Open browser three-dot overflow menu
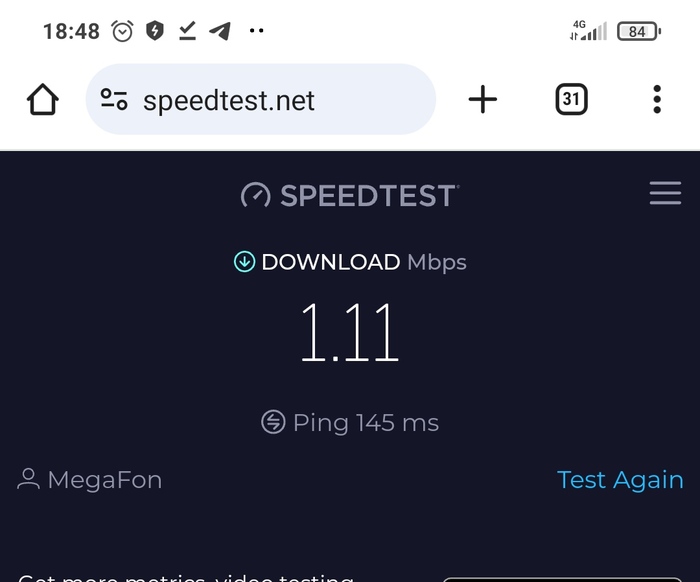 pyautogui.click(x=657, y=99)
